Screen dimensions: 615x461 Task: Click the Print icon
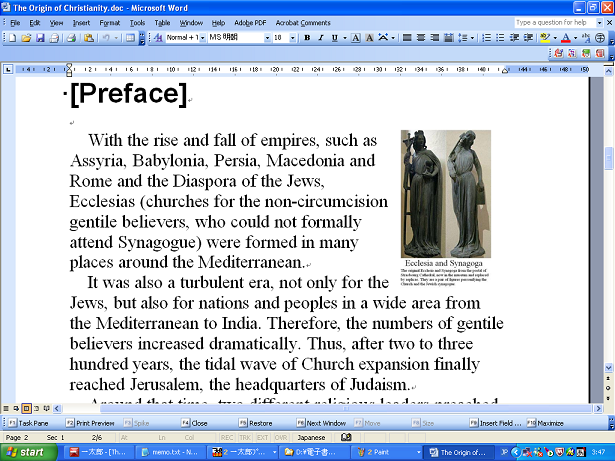click(x=73, y=38)
